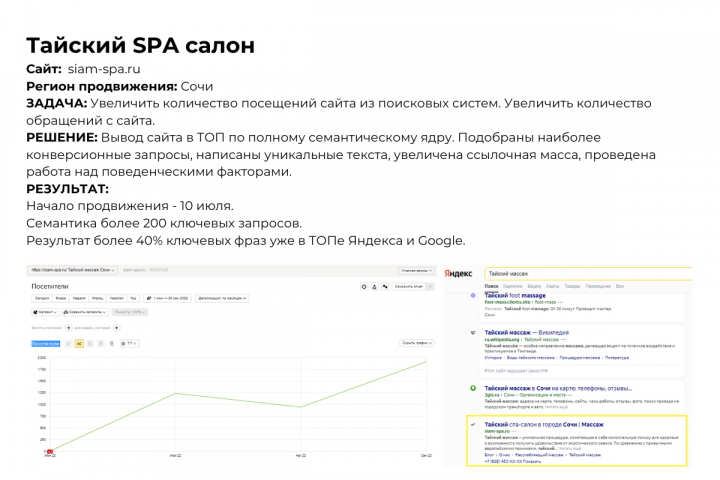The image size is (720, 480).
Task: Select the Квартал period tab
Action: tap(117, 298)
